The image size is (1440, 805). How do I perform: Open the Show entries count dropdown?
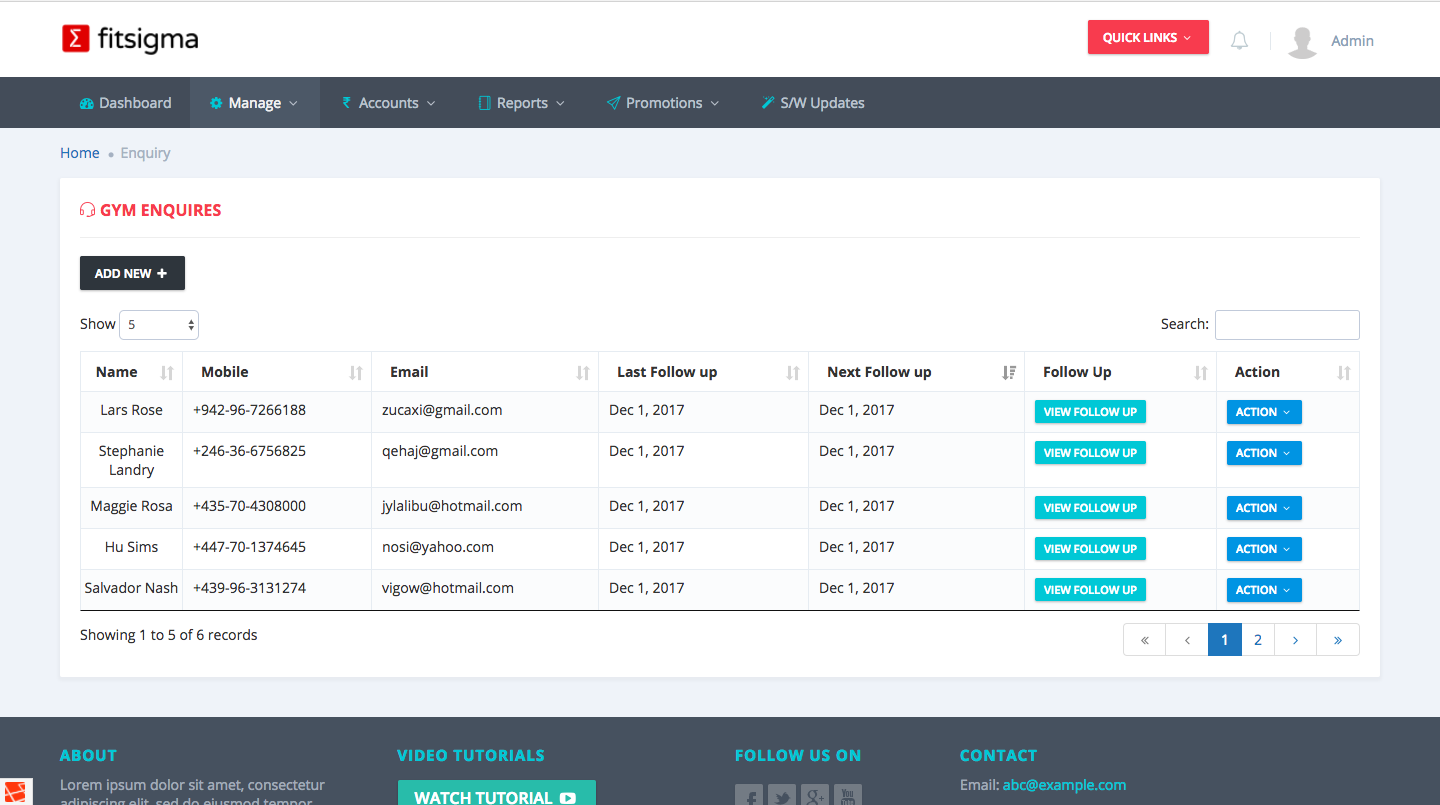(159, 325)
